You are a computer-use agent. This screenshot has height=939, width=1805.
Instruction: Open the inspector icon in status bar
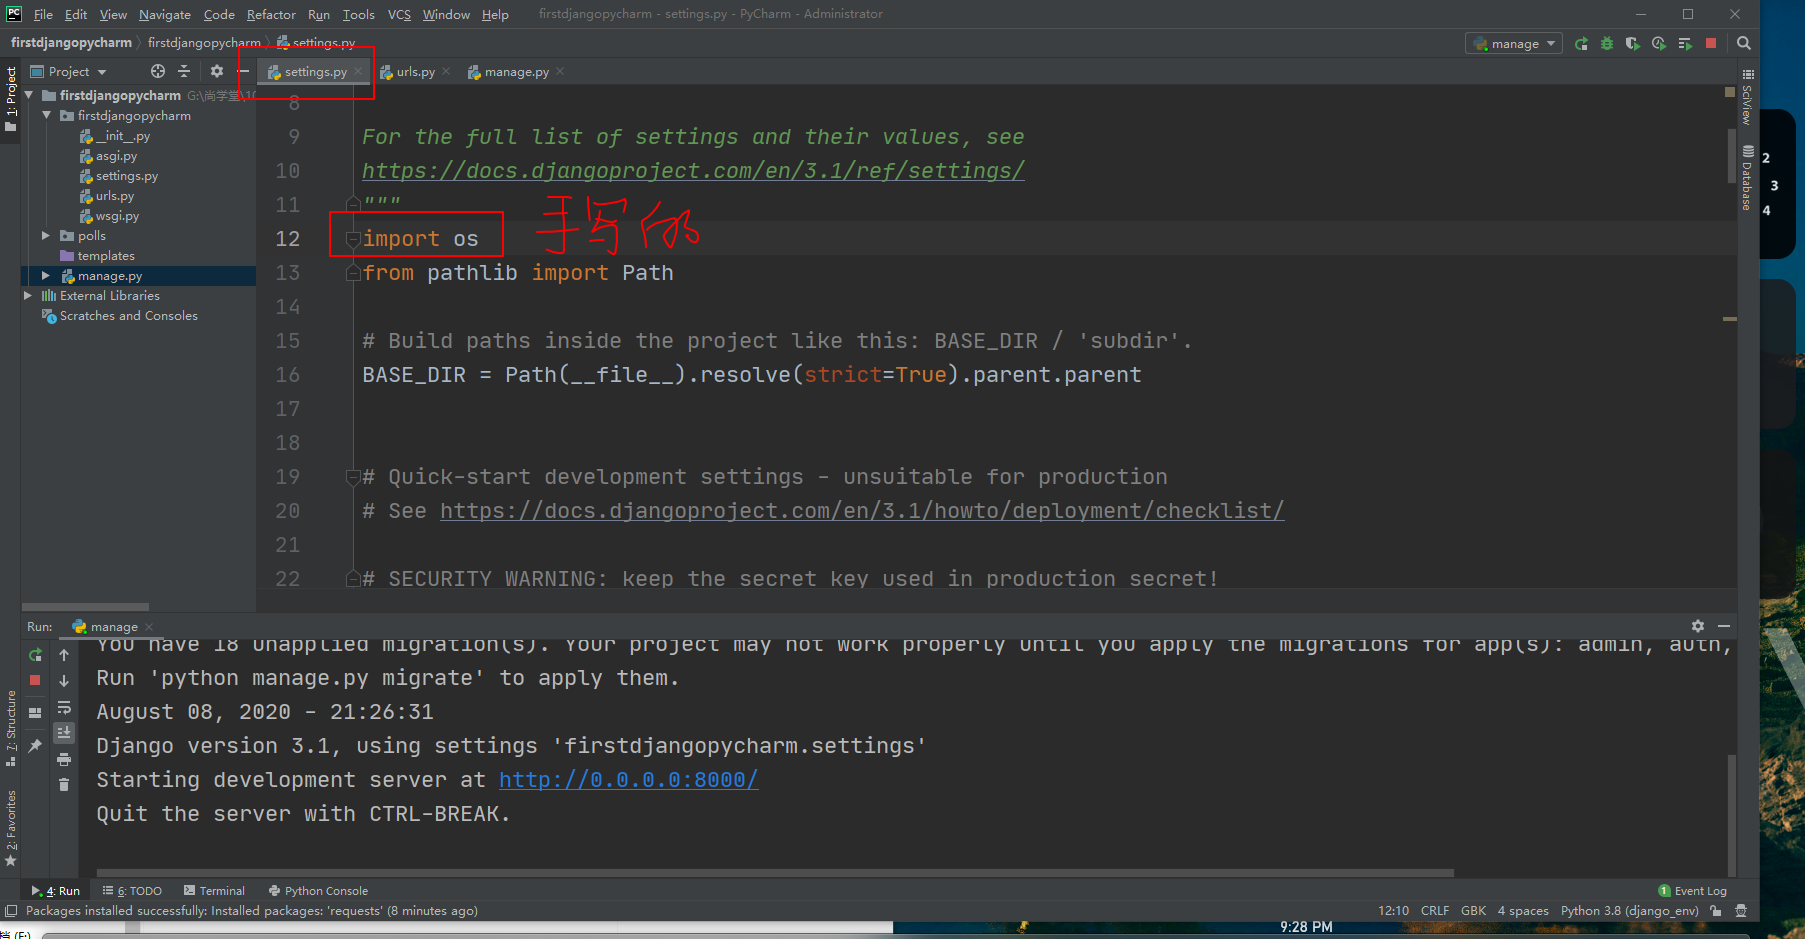[1741, 911]
